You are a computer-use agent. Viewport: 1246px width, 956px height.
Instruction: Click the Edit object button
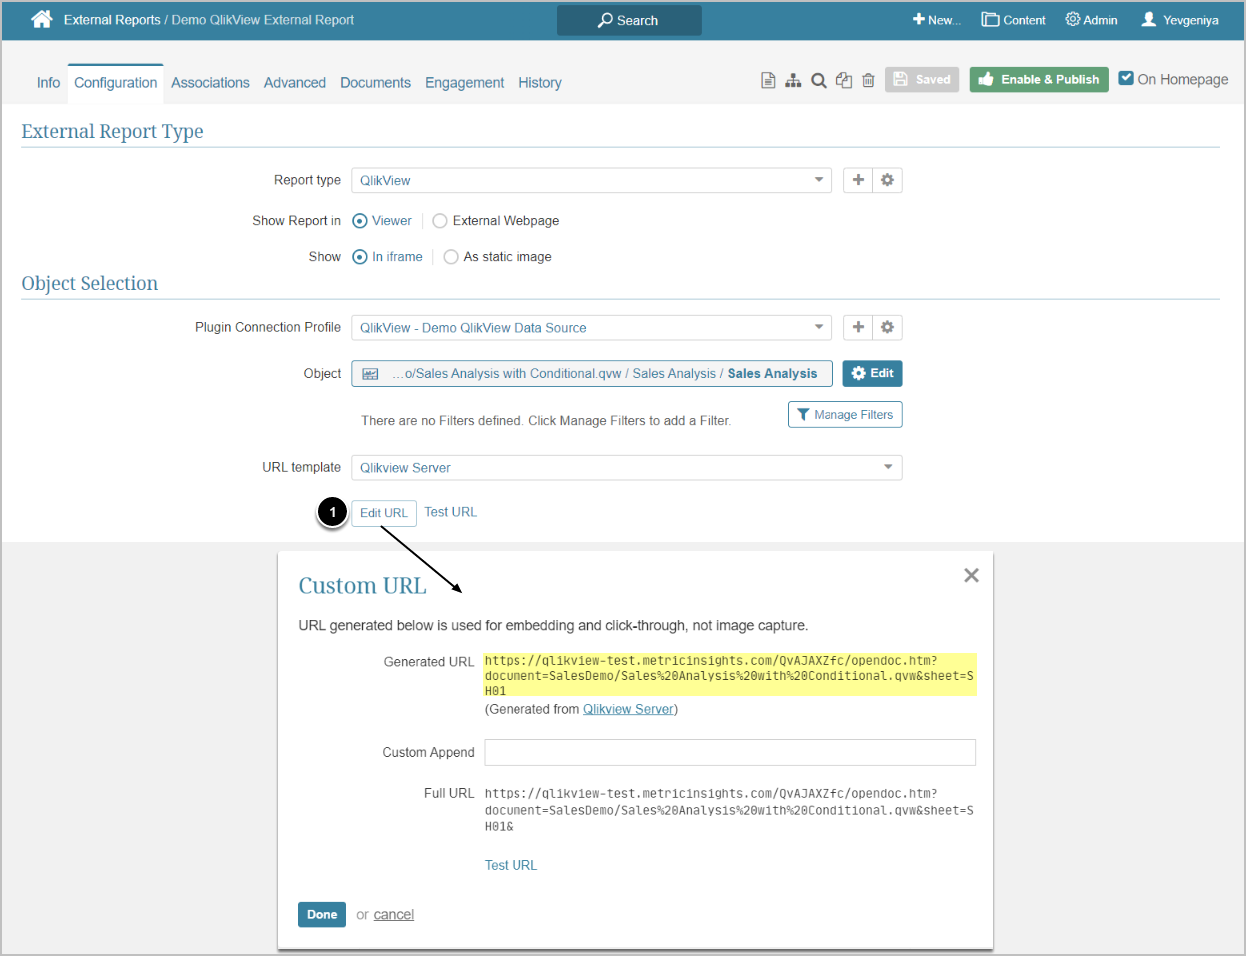[x=872, y=373]
